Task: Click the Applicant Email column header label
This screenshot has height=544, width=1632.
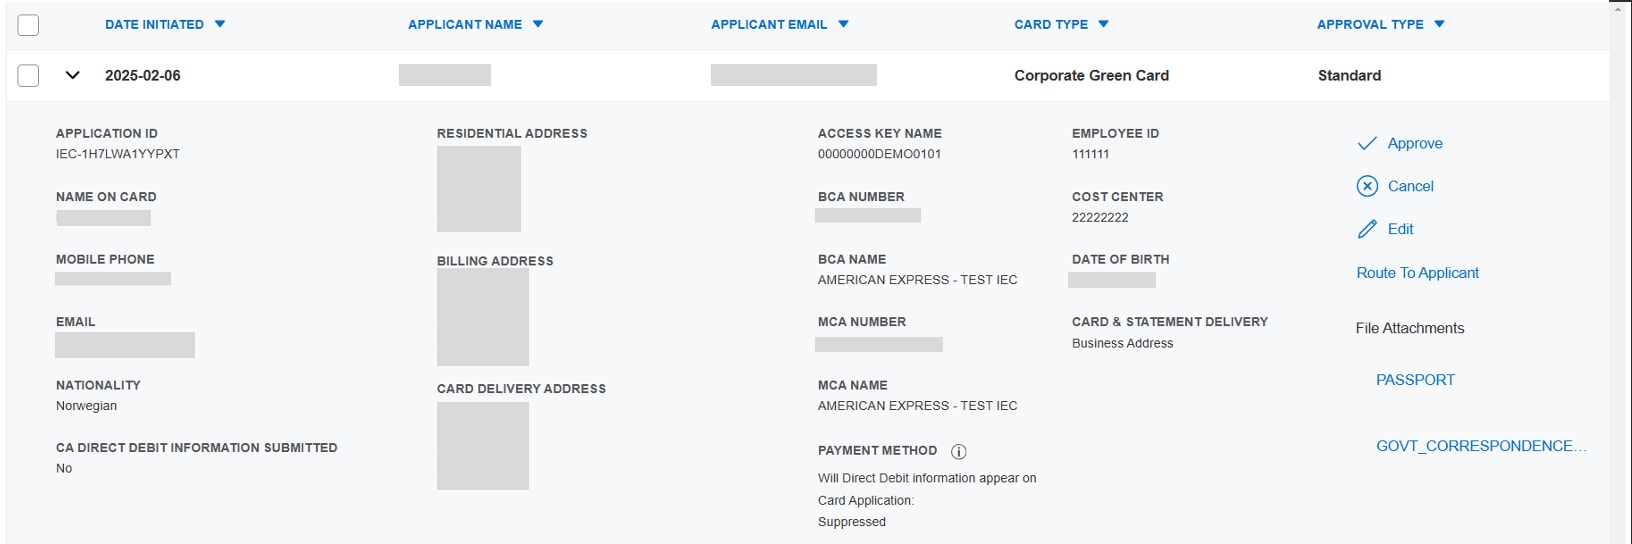Action: click(768, 25)
